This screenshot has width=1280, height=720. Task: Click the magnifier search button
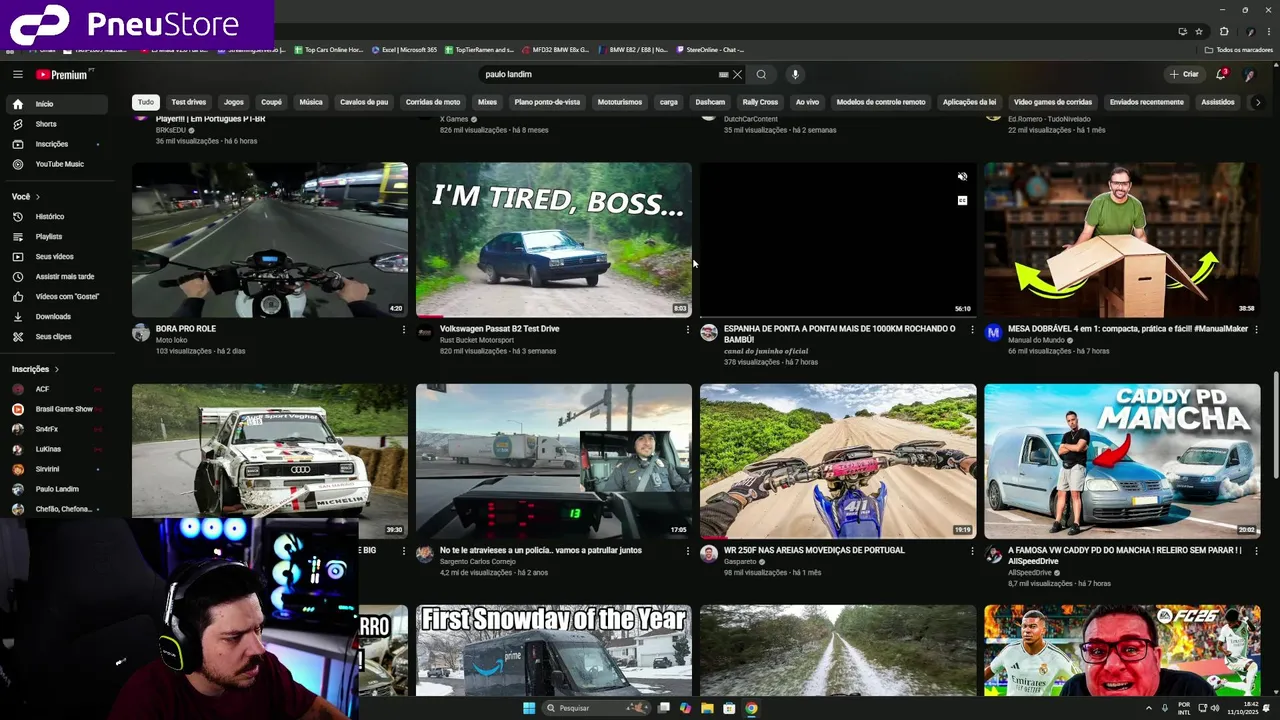click(x=761, y=74)
